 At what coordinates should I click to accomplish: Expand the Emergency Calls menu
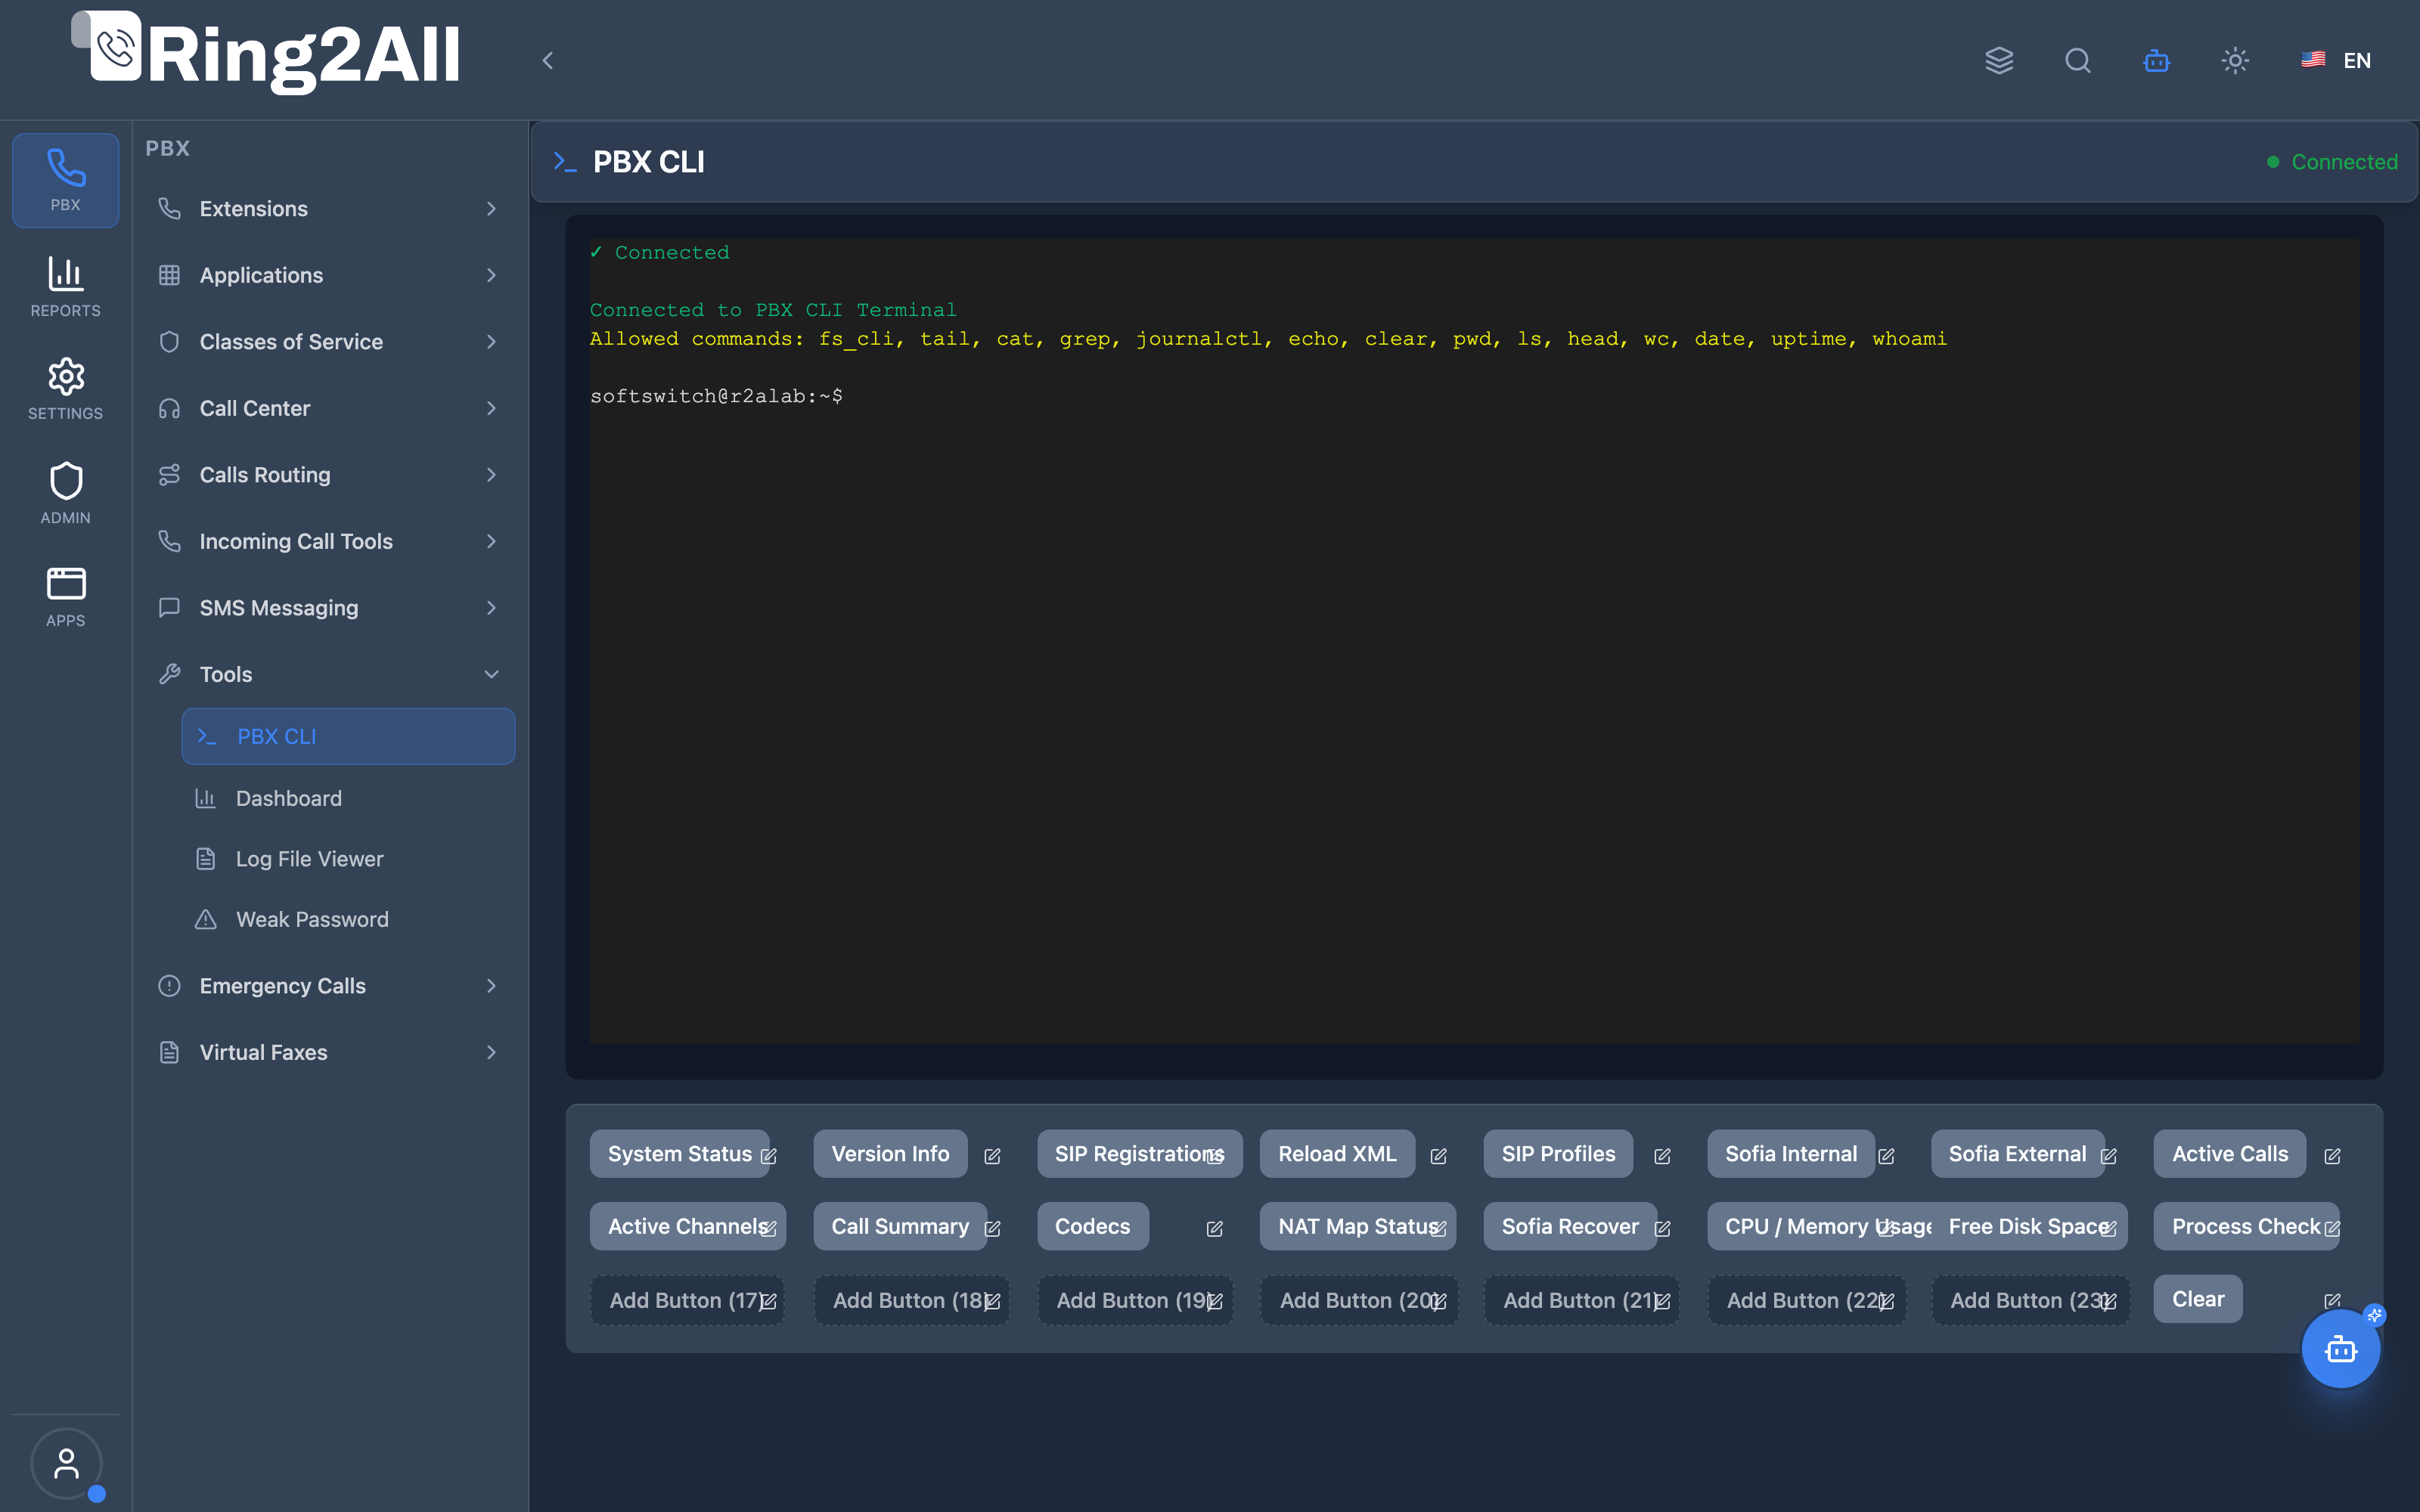(x=328, y=986)
